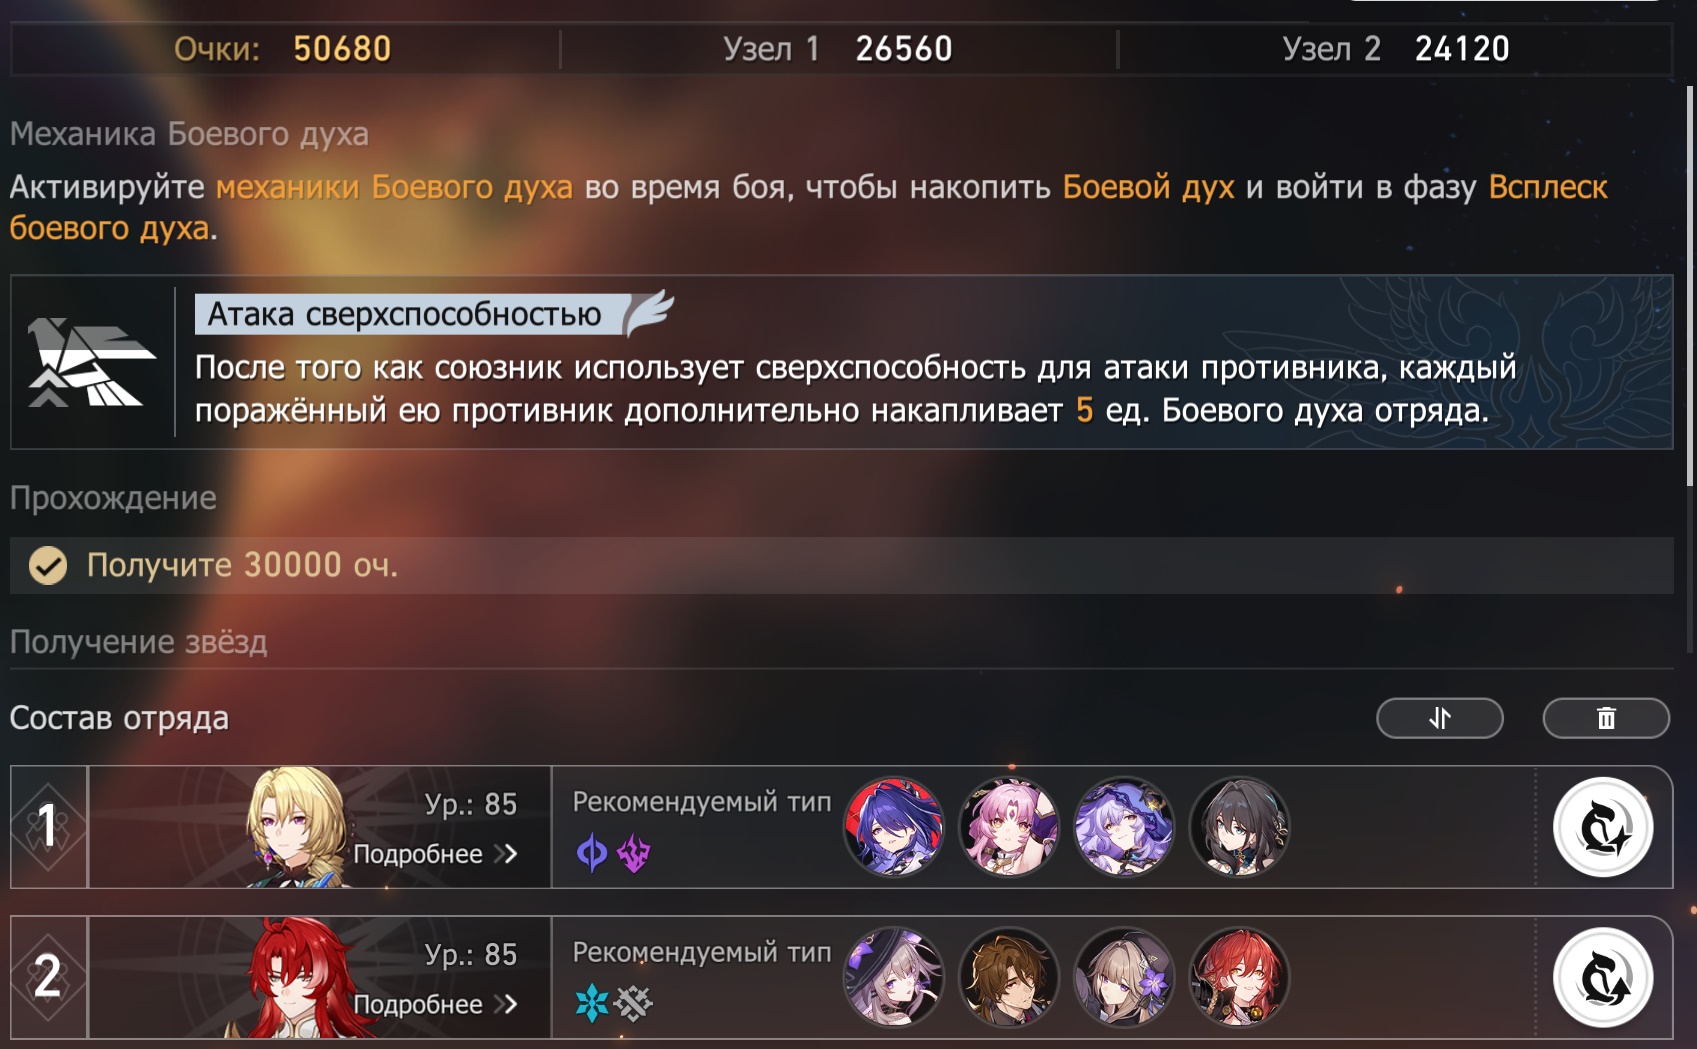Click the swap teams order button
The image size is (1697, 1049).
(1439, 718)
